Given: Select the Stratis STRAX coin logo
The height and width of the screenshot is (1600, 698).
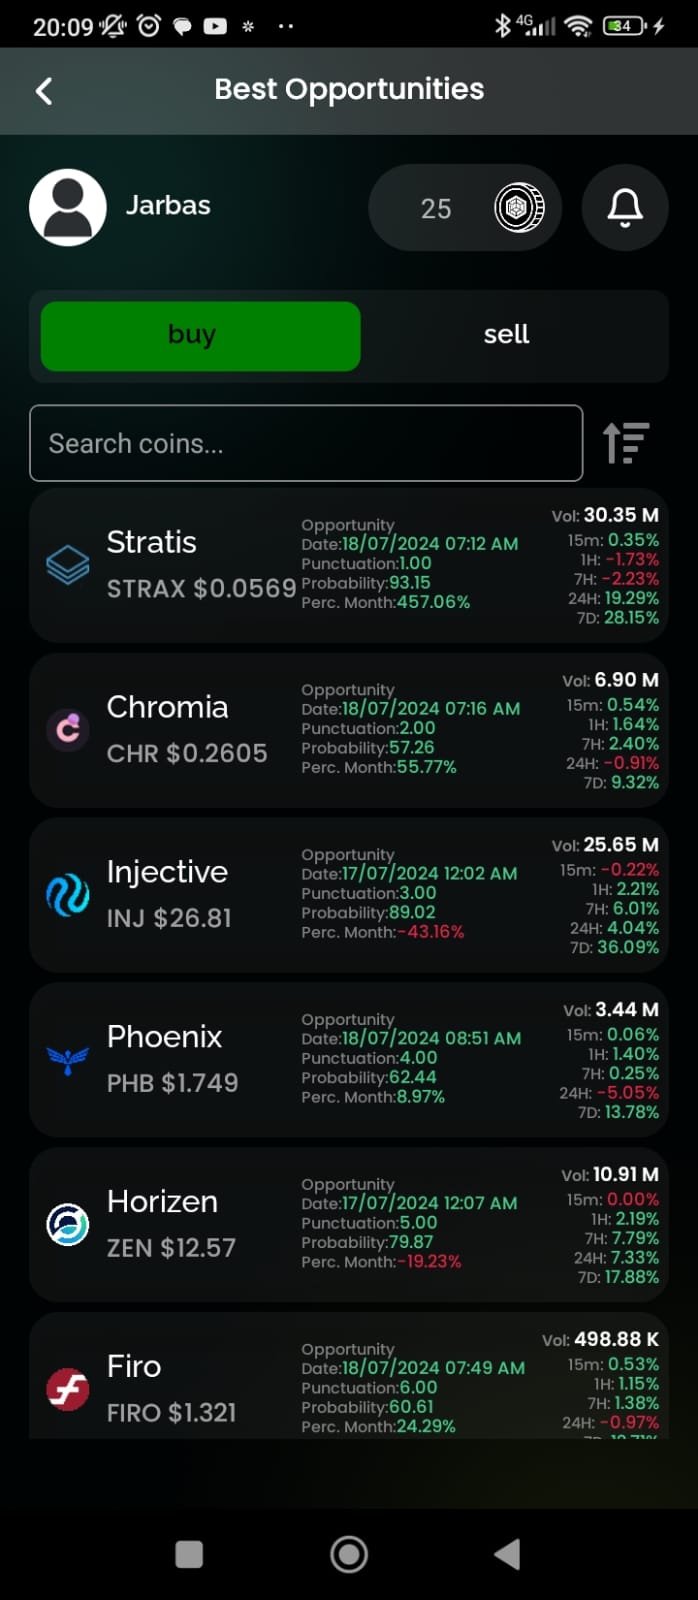Looking at the screenshot, I should point(67,566).
